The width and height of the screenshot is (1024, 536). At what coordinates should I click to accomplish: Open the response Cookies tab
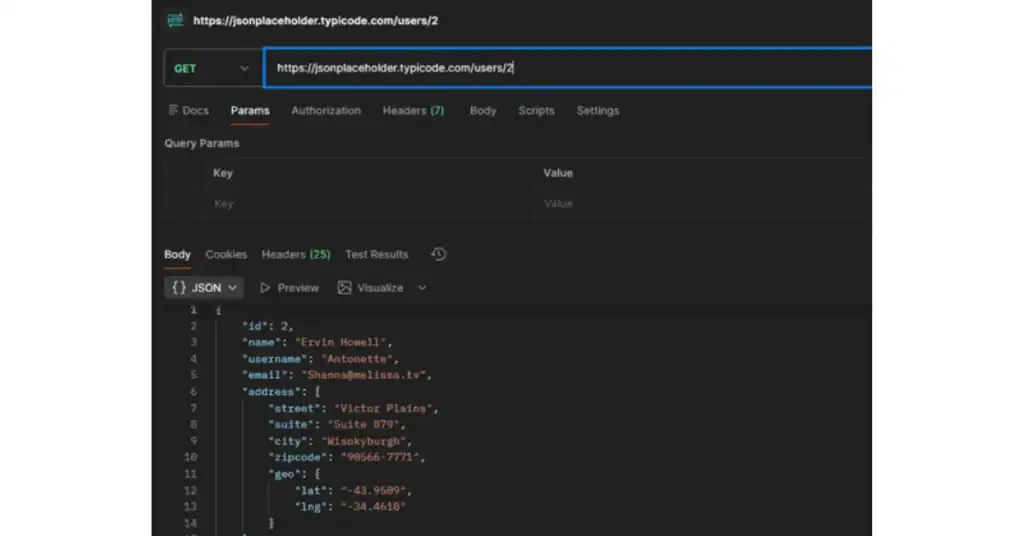(x=226, y=255)
